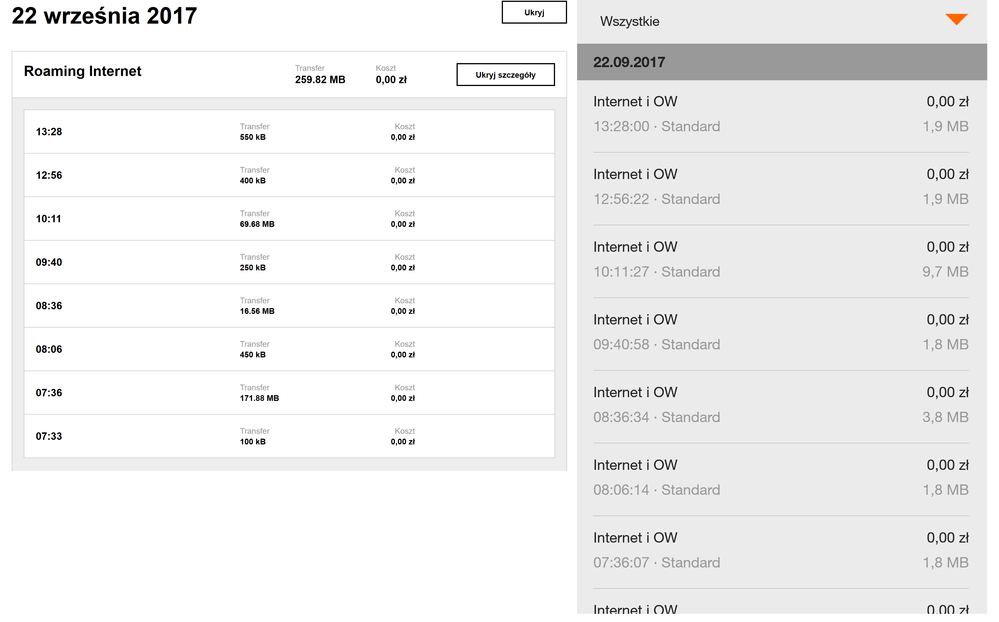
Task: Select the 13:28 transfer row
Action: coord(289,132)
